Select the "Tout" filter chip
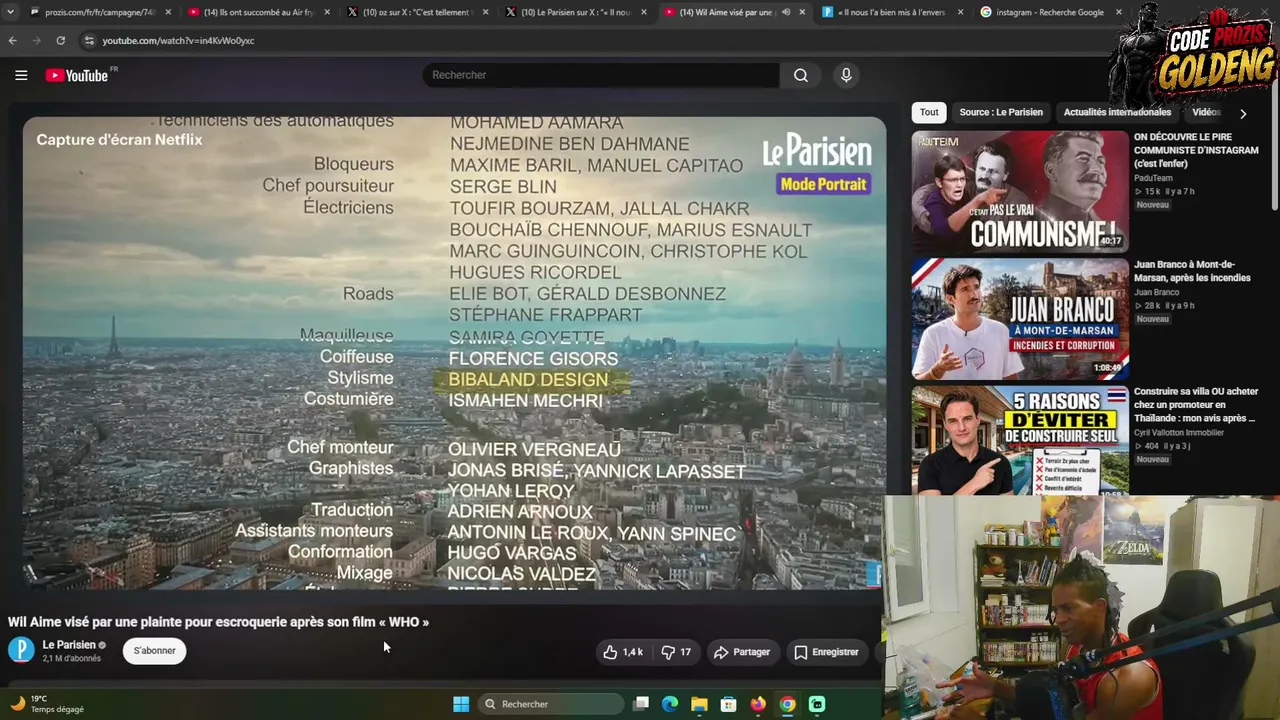The height and width of the screenshot is (720, 1280). point(929,113)
